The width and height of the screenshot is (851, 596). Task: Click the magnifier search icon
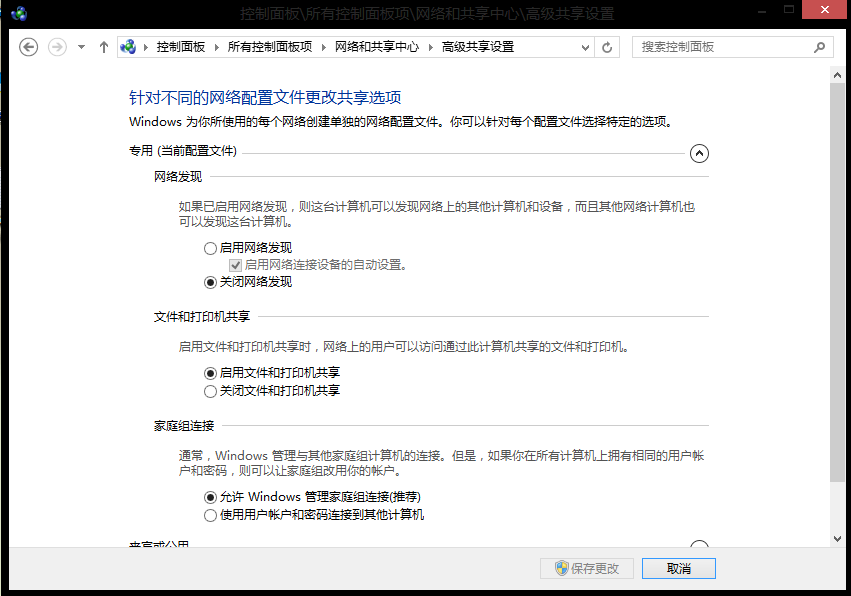(x=820, y=47)
